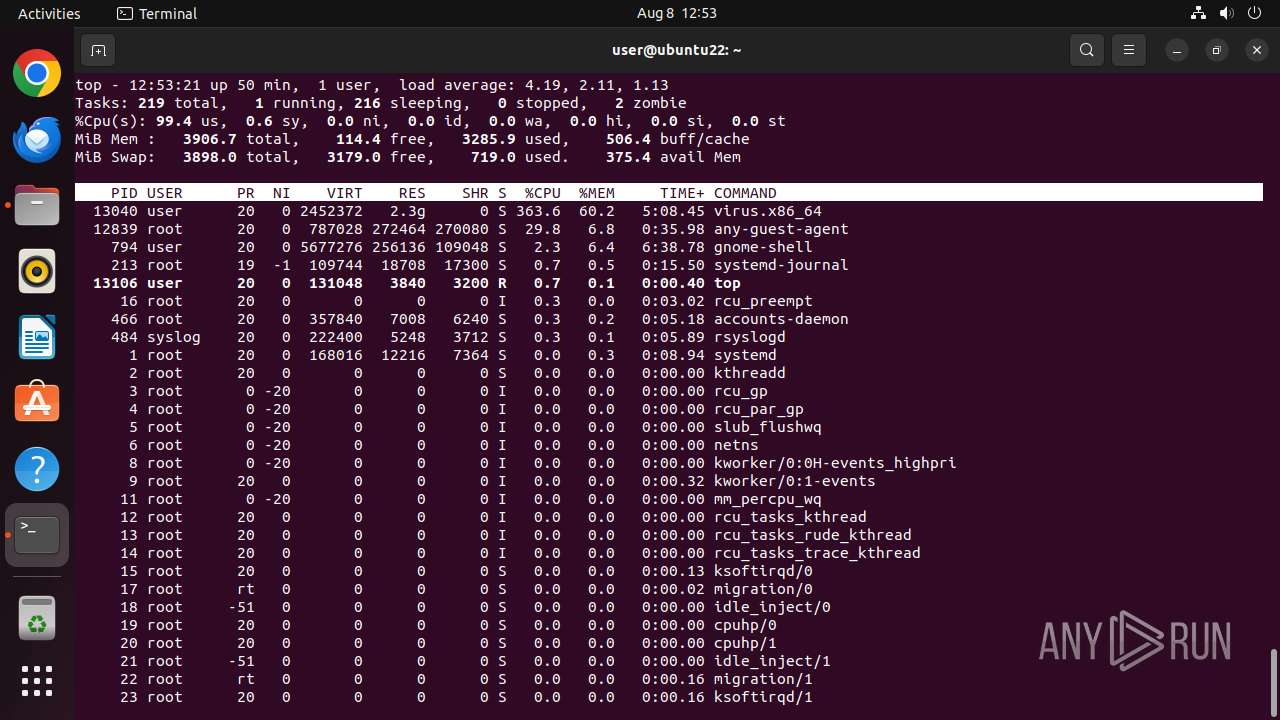Open Google Chrome from the dock
Screen dimensions: 1280x720
37,73
